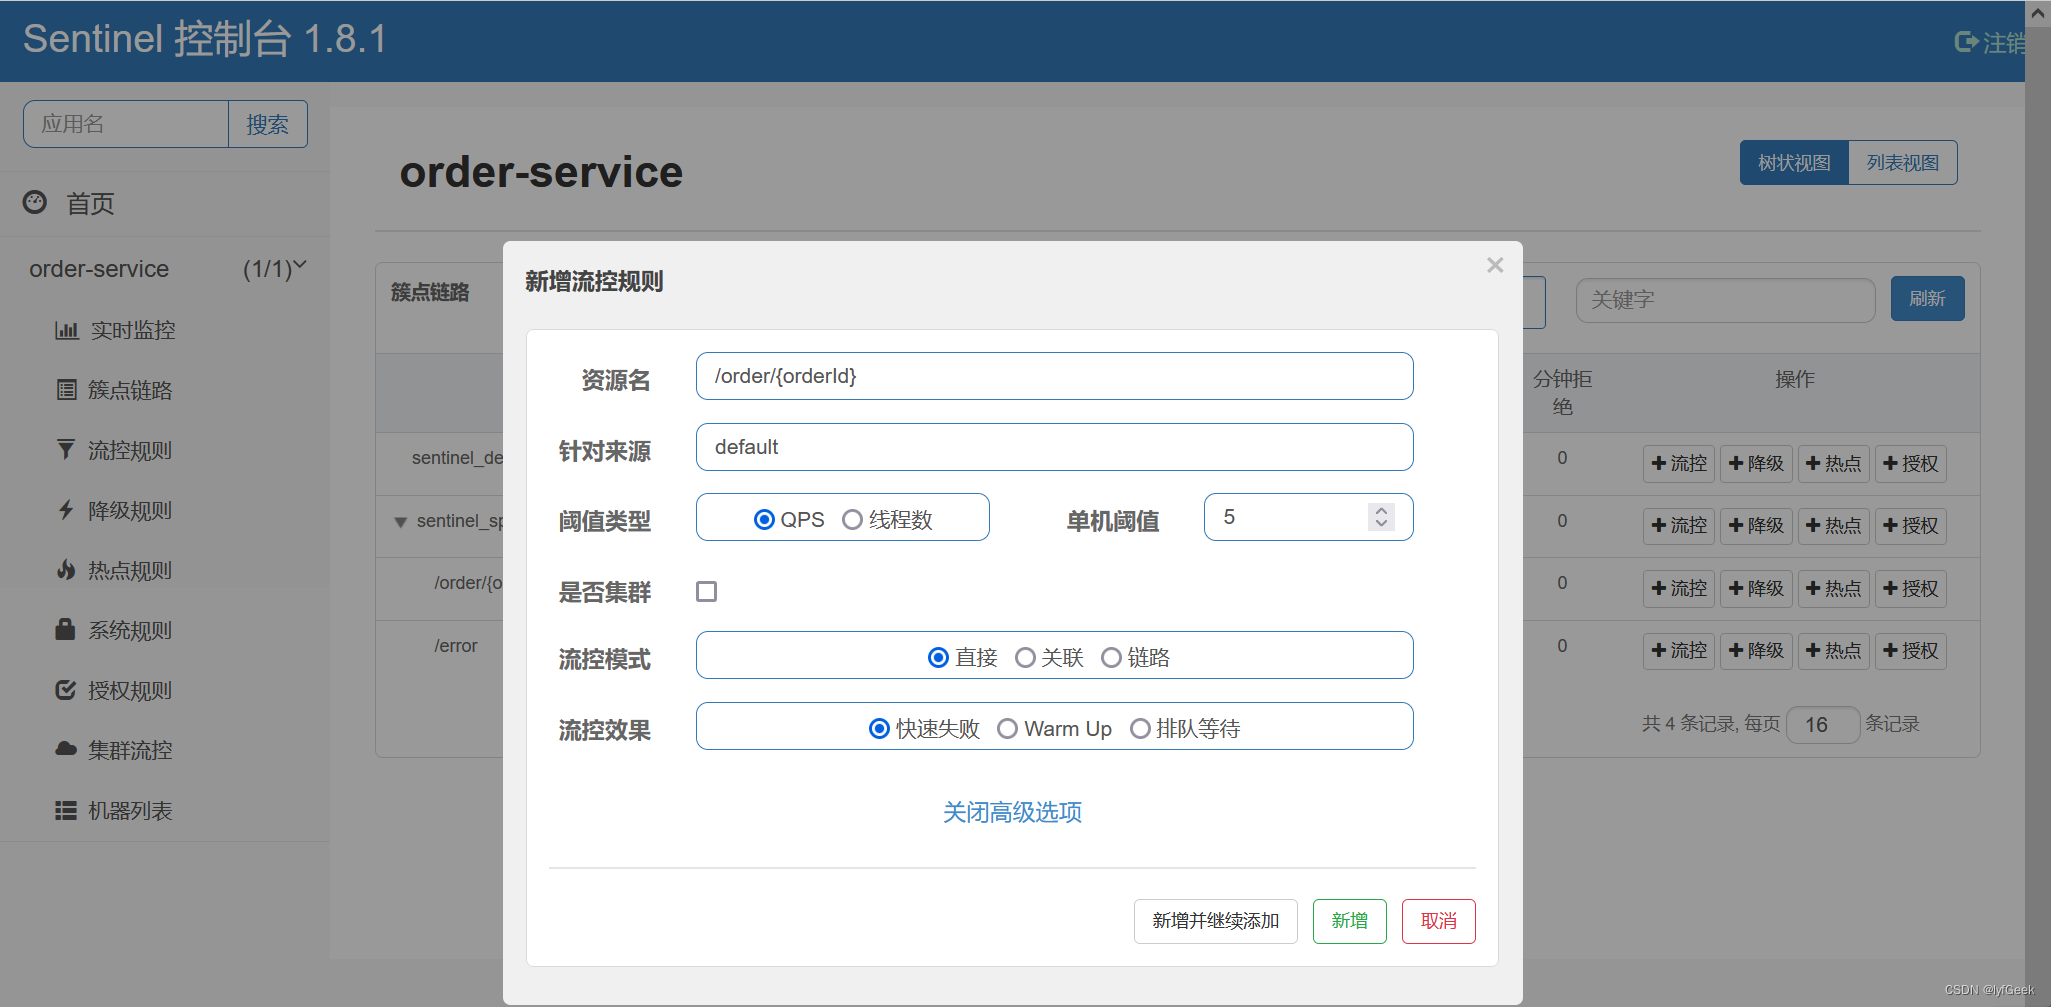Viewport: 2051px width, 1007px height.
Task: Click the green 新增 button
Action: coord(1349,921)
